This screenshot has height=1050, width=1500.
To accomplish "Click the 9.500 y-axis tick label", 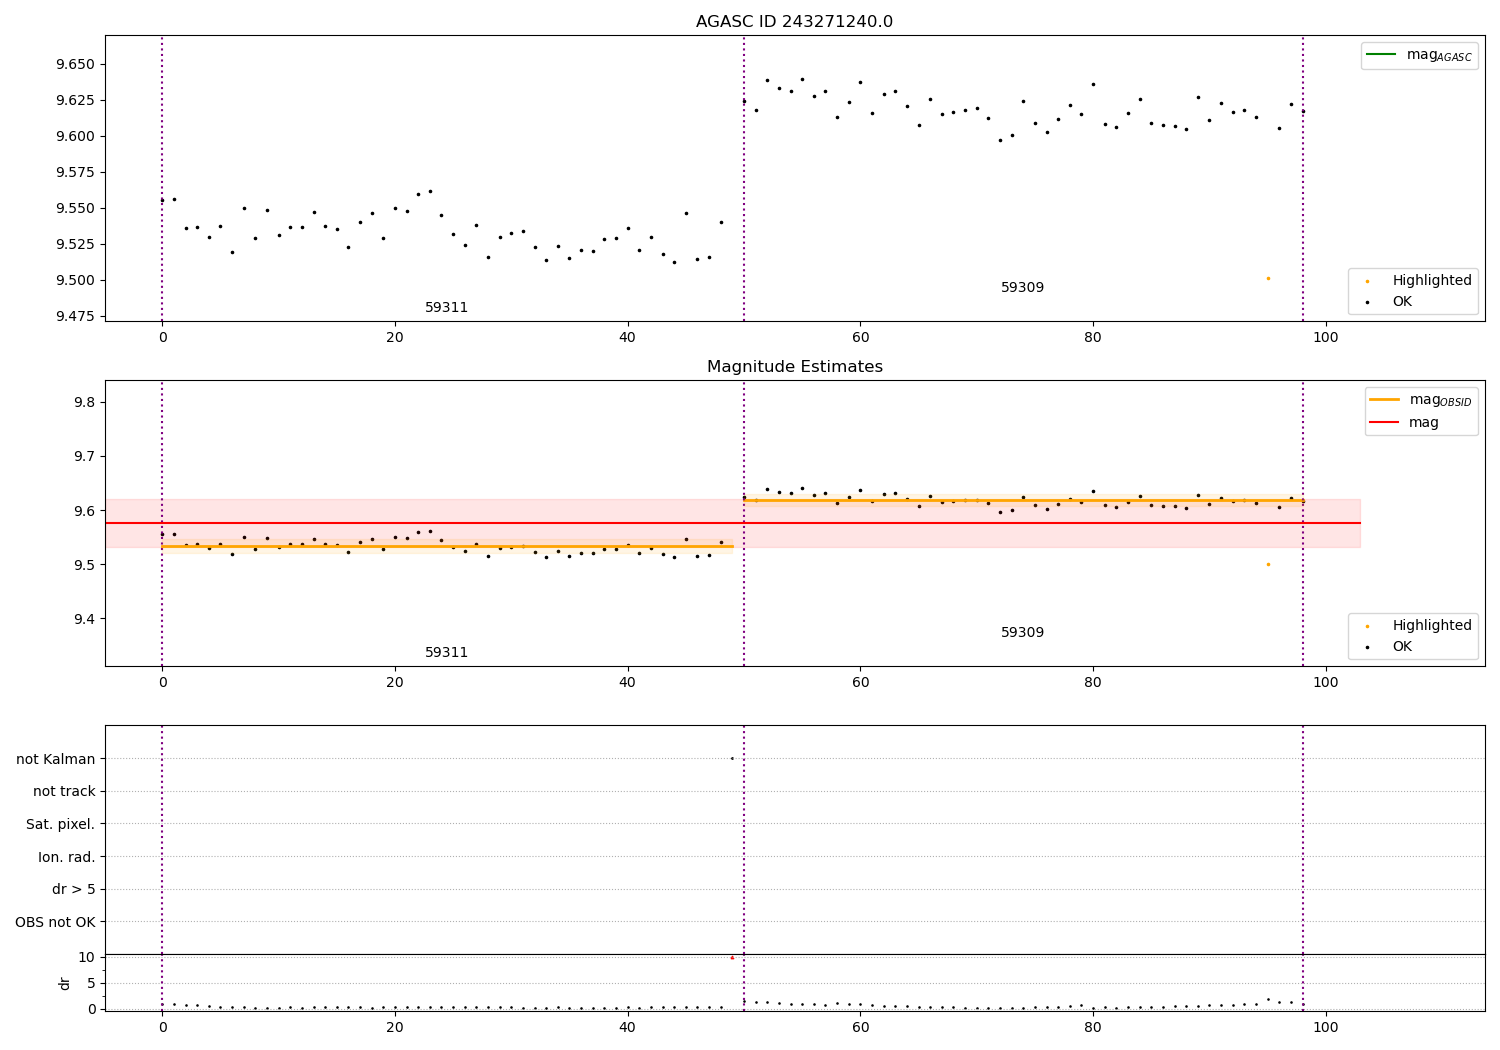I will pos(75,280).
